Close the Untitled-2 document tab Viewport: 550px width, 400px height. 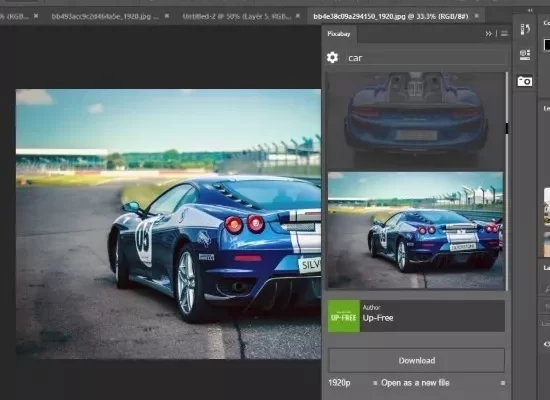pos(298,16)
